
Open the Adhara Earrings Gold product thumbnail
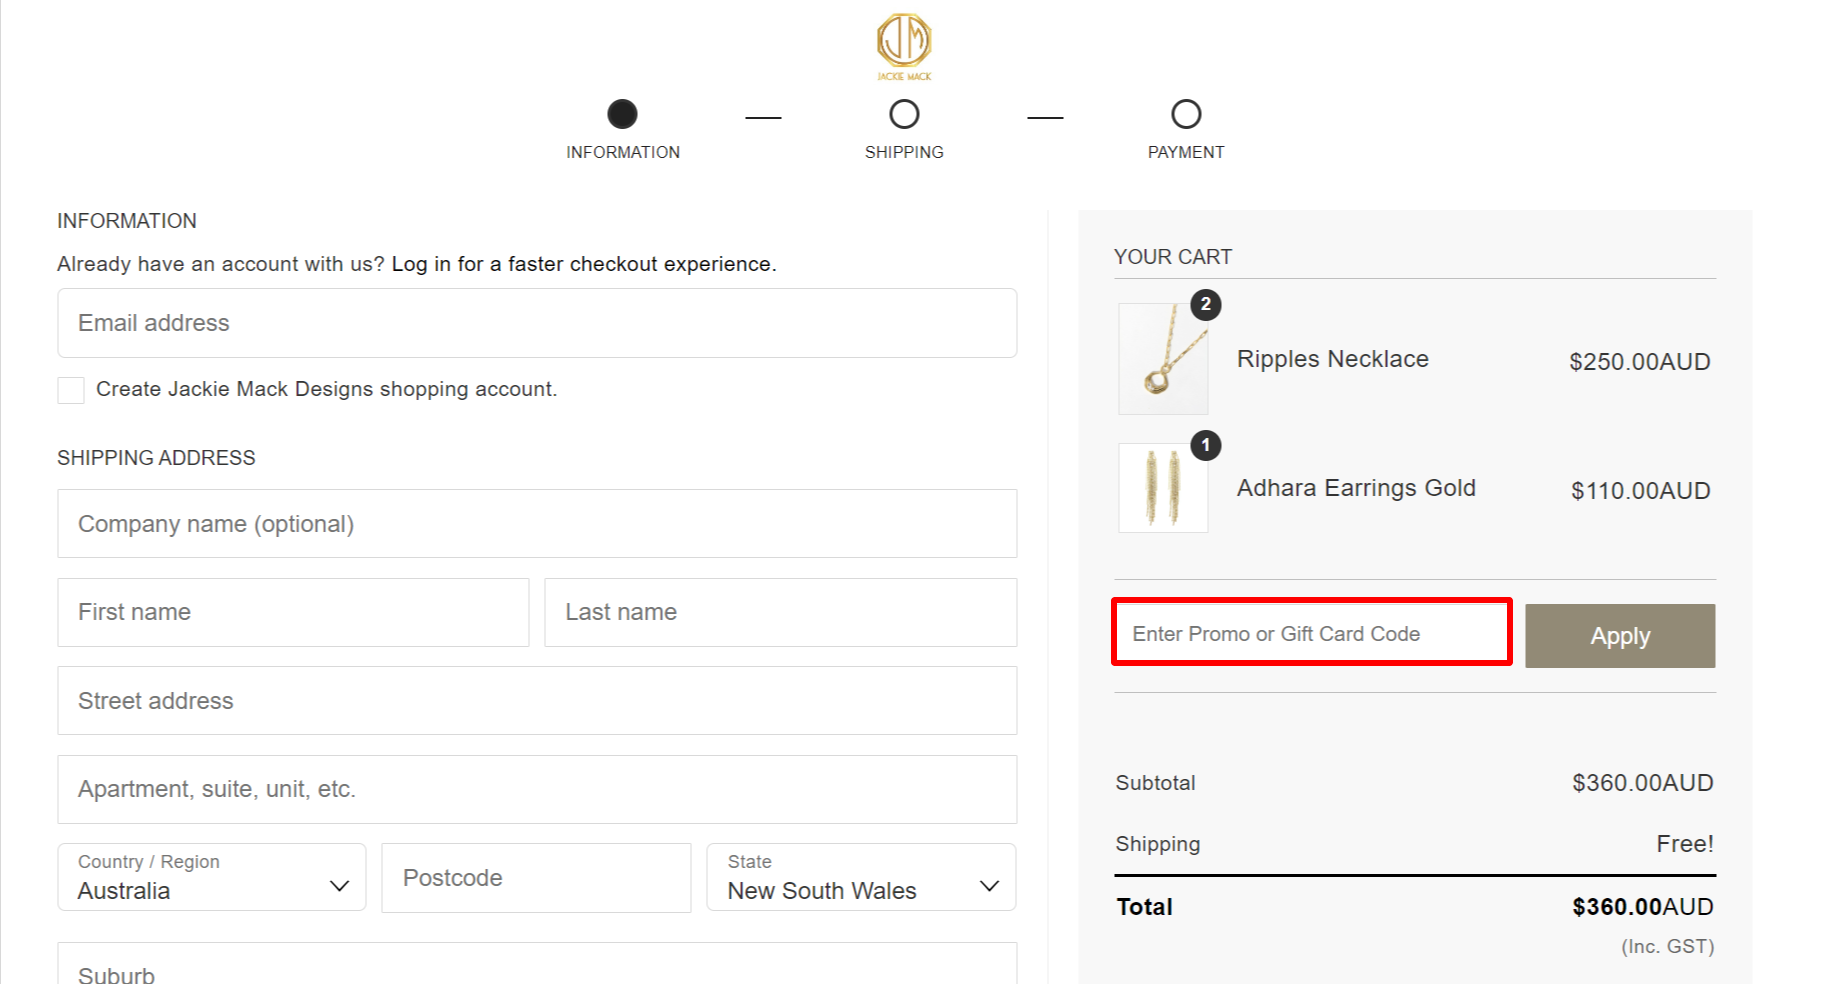[x=1162, y=488]
